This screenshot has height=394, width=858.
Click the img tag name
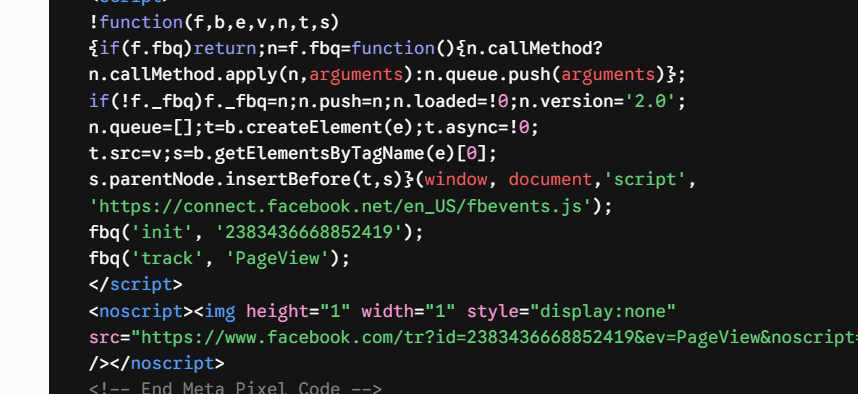click(221, 311)
